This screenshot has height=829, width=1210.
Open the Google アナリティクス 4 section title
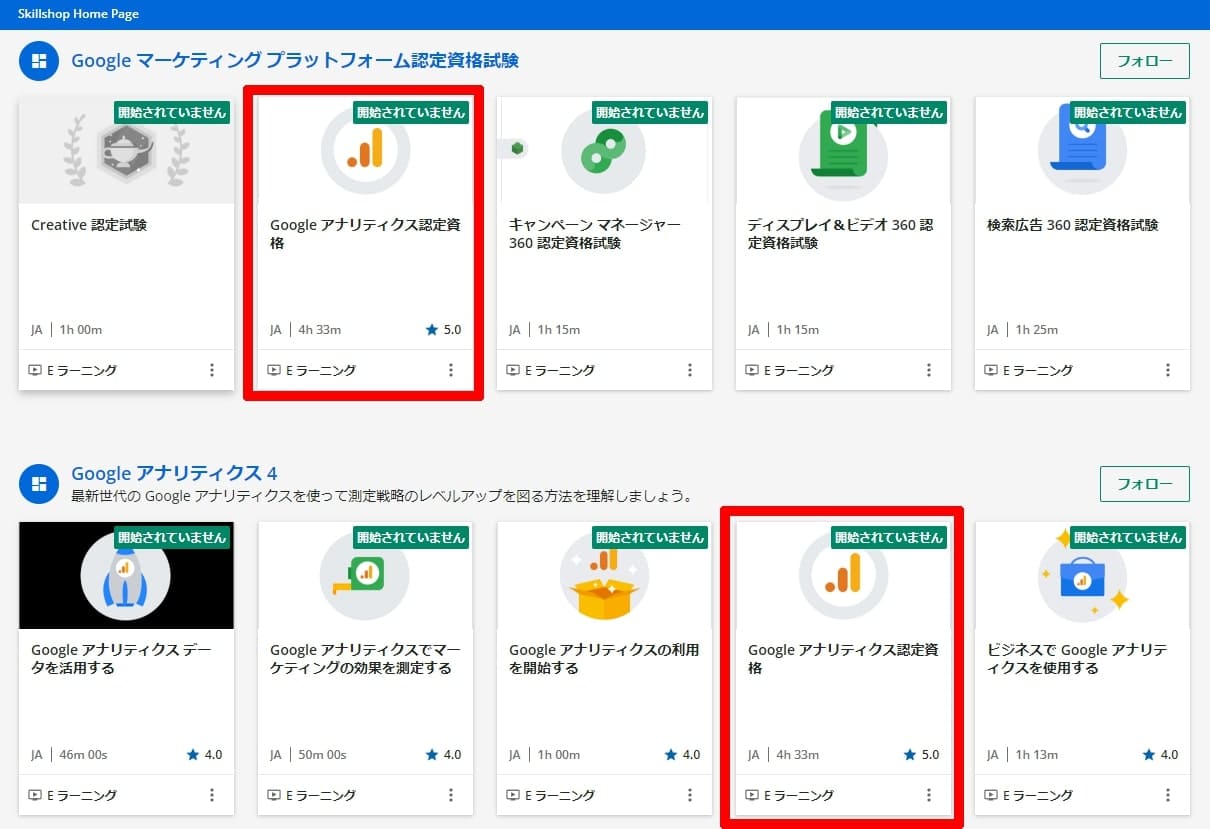pos(174,473)
